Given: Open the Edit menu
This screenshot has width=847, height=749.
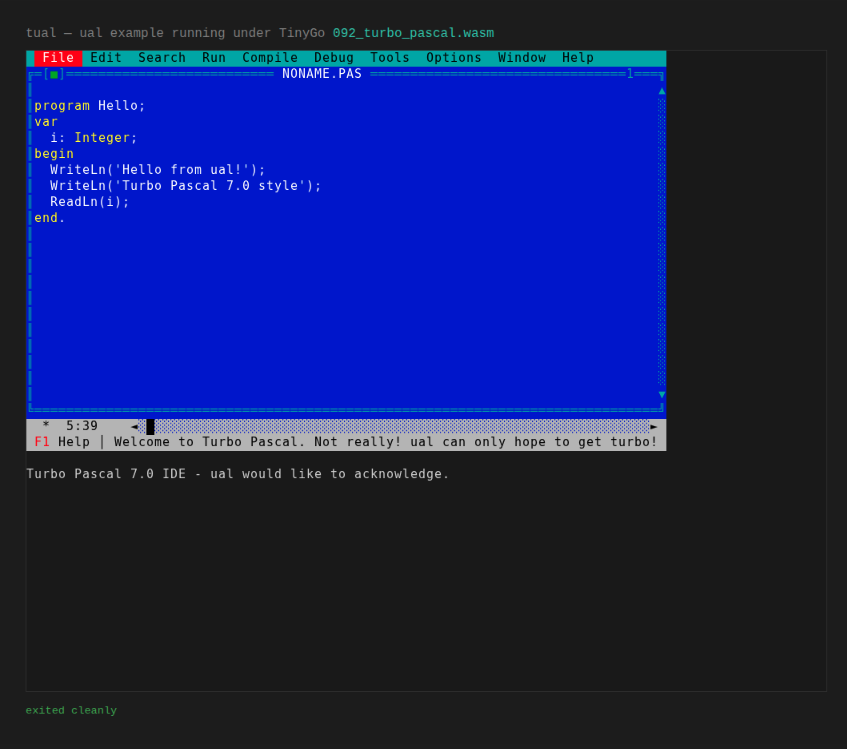Looking at the screenshot, I should 106,58.
